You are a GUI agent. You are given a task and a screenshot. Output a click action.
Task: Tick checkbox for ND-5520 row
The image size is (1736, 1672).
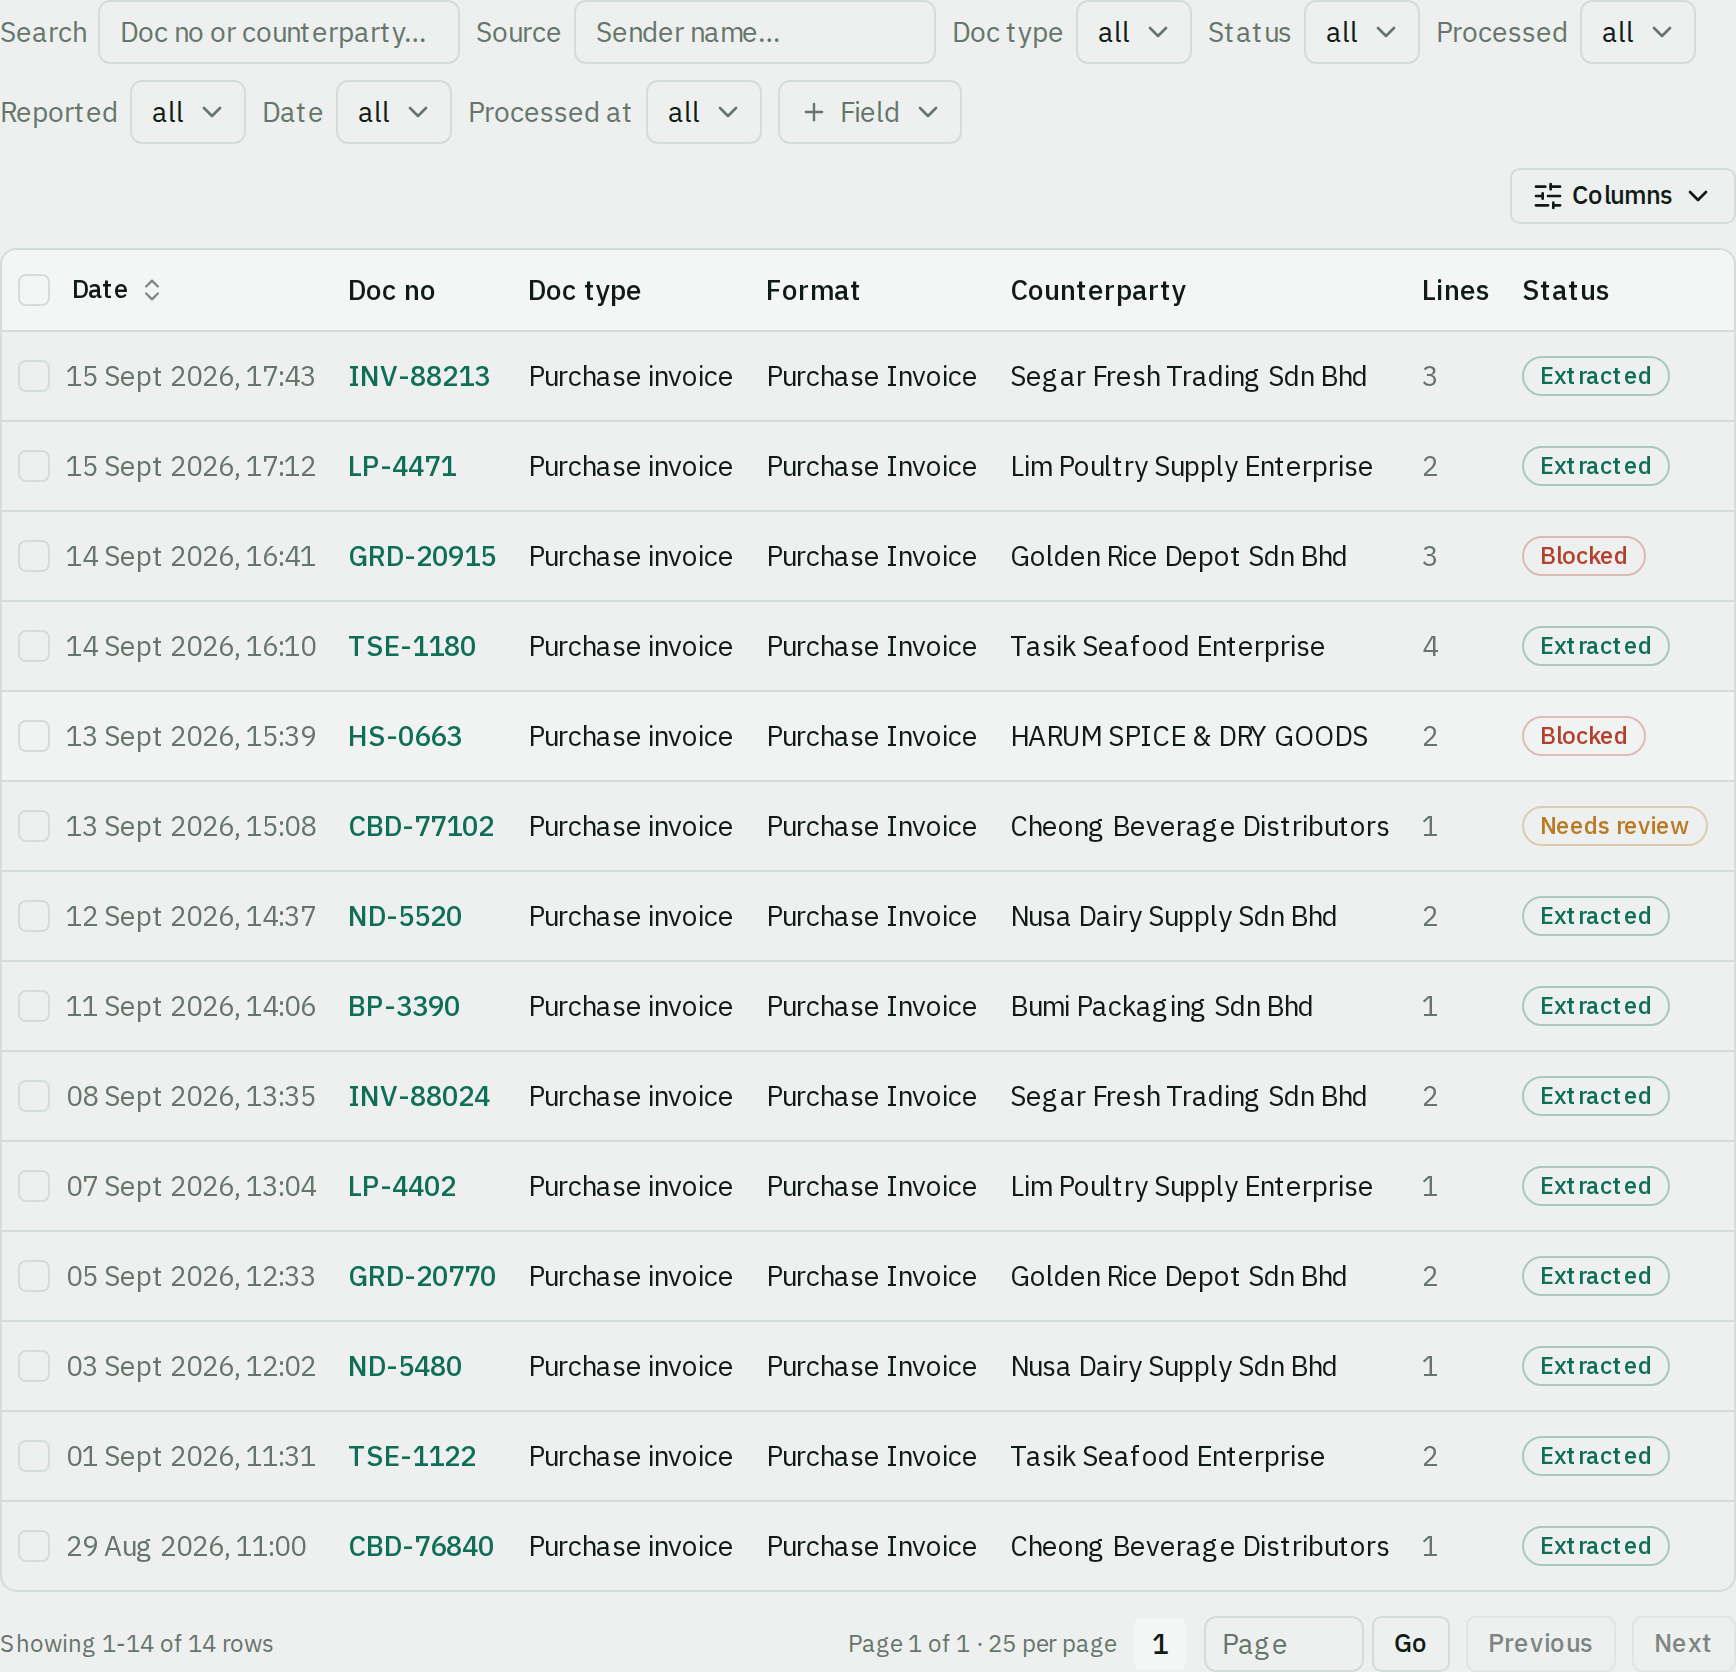click(x=34, y=916)
